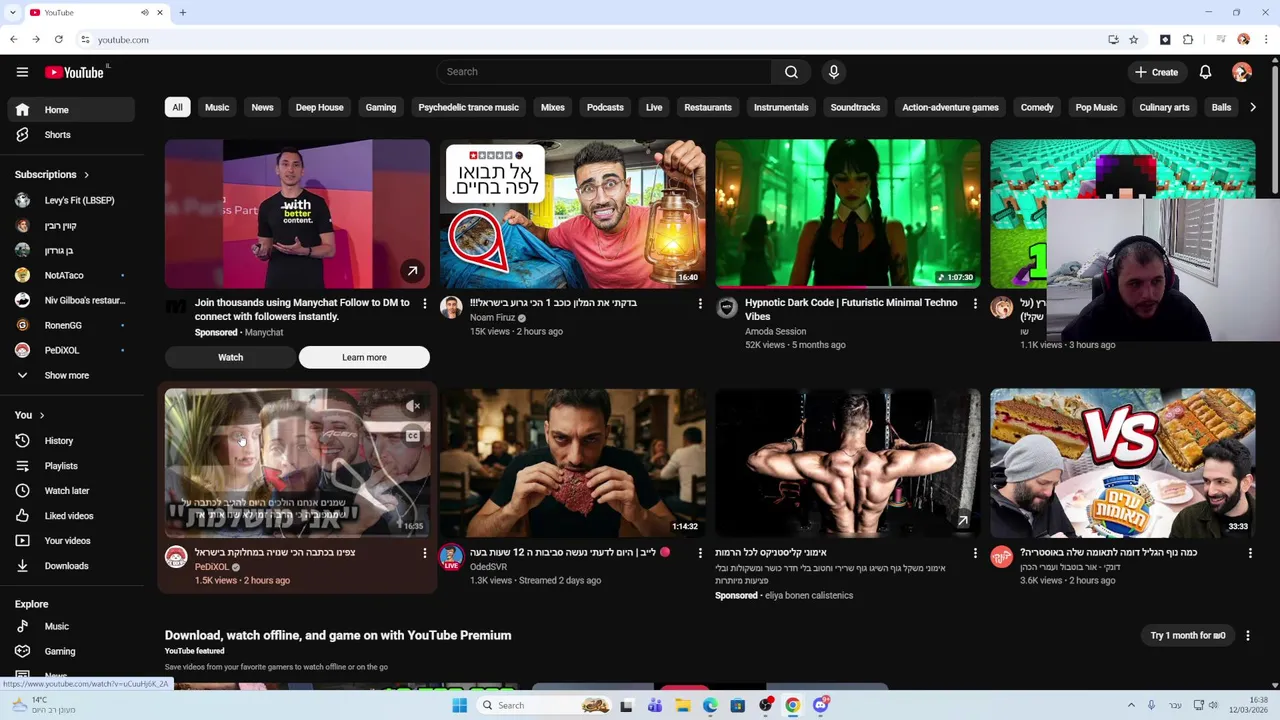Open Chrome extensions puzzle icon
Viewport: 1280px width, 720px height.
pyautogui.click(x=1188, y=40)
